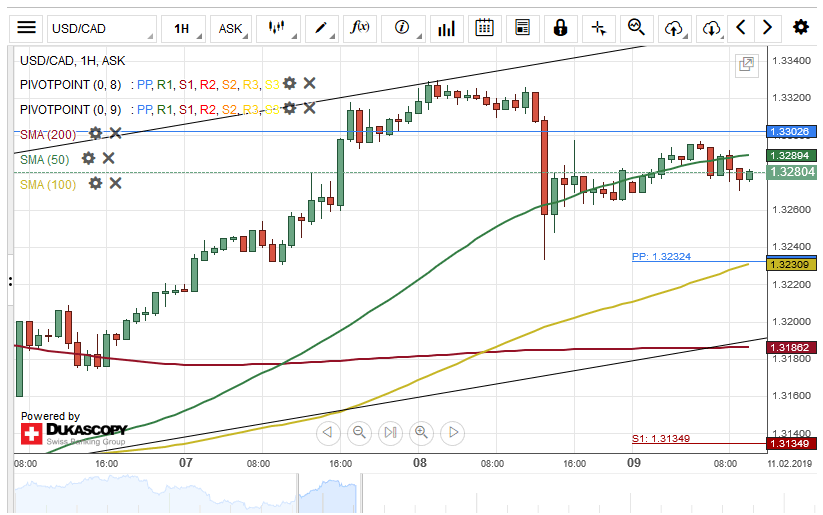Click the calendar icon in toolbar
The image size is (823, 515).
[485, 28]
